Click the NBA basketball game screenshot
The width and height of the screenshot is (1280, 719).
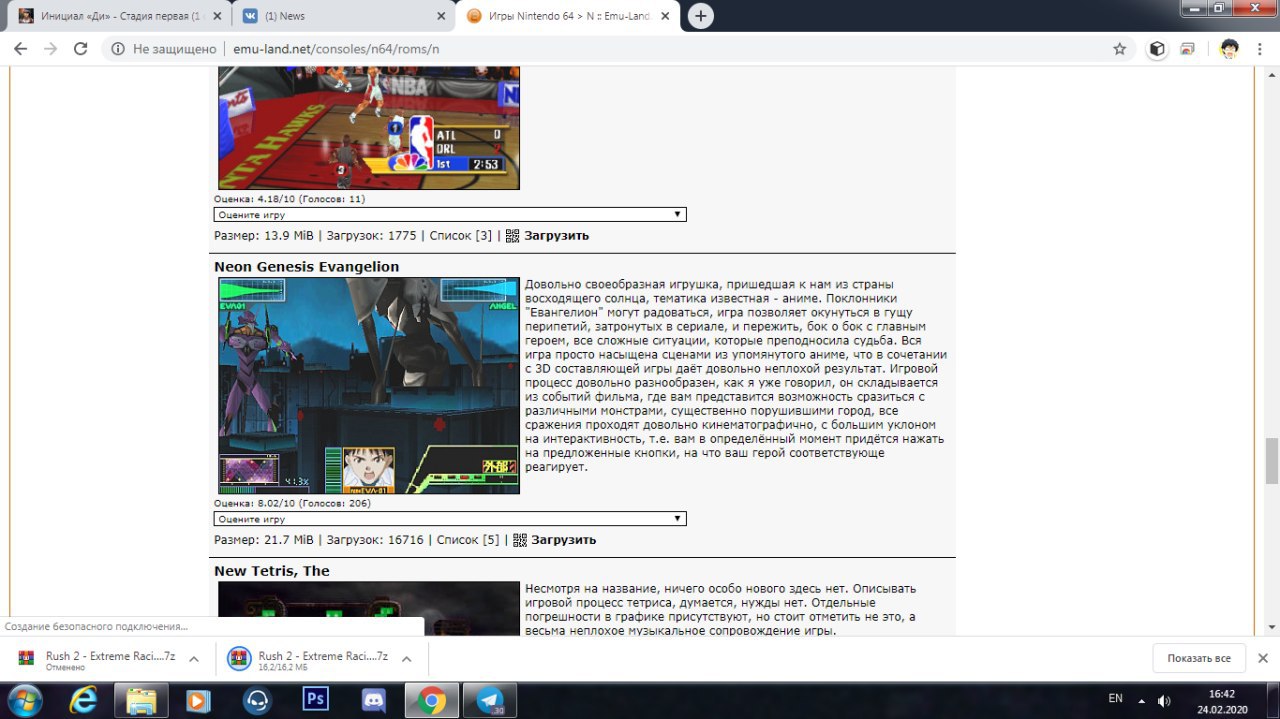click(369, 128)
